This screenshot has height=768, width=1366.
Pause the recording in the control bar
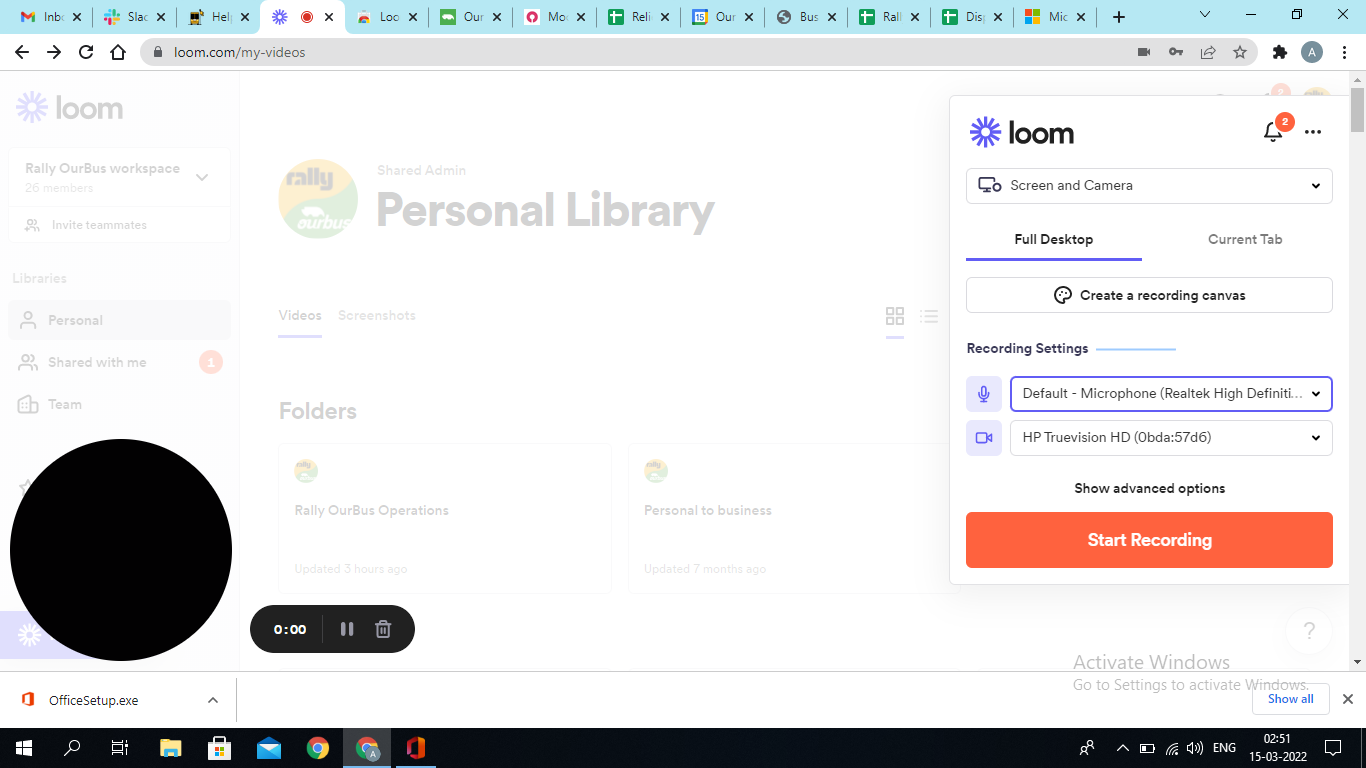347,629
